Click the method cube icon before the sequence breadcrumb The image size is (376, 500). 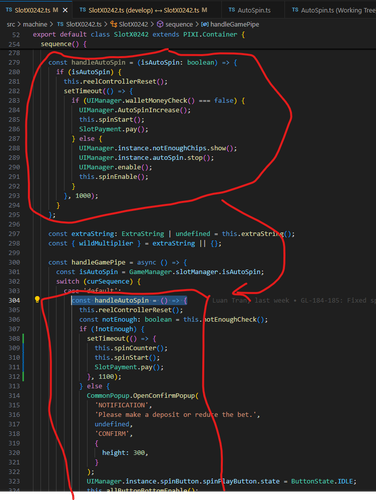160,24
